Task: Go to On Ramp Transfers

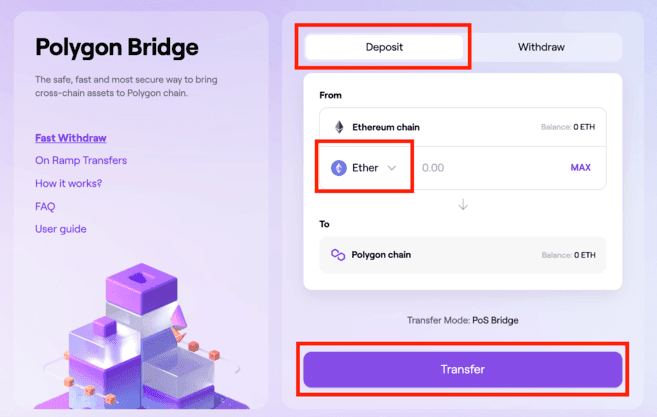Action: (81, 160)
